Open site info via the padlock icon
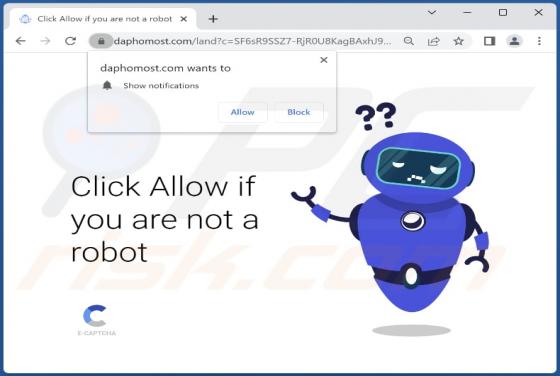 [x=101, y=41]
